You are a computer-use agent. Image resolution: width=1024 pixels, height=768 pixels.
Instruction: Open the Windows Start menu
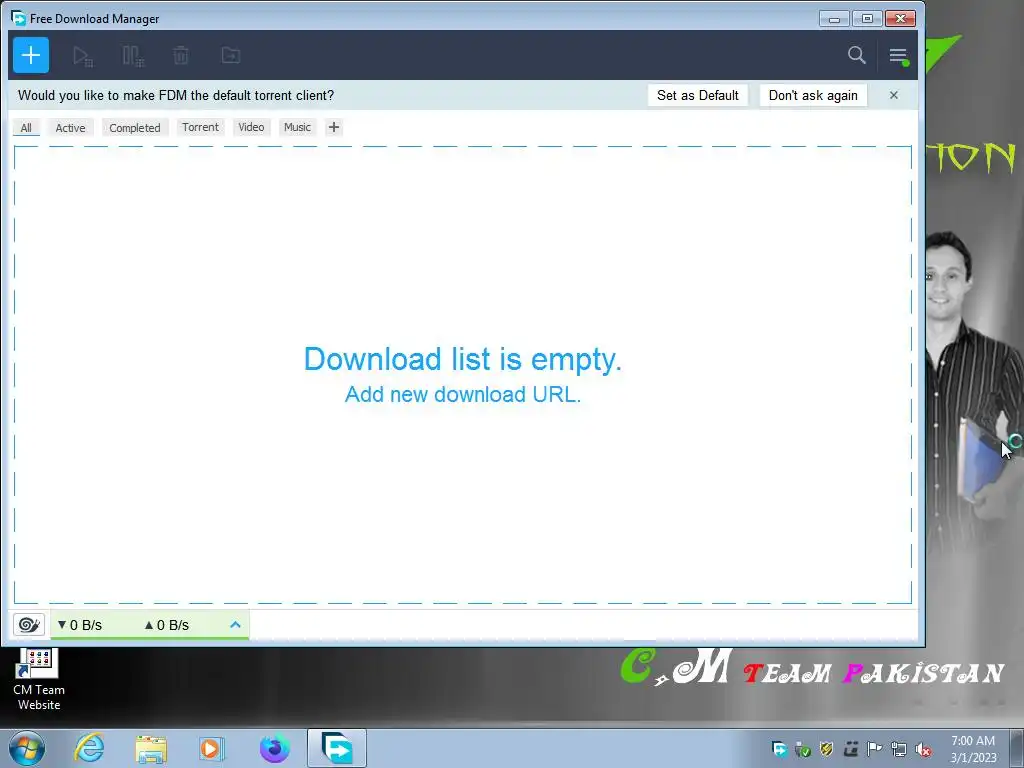pos(27,748)
